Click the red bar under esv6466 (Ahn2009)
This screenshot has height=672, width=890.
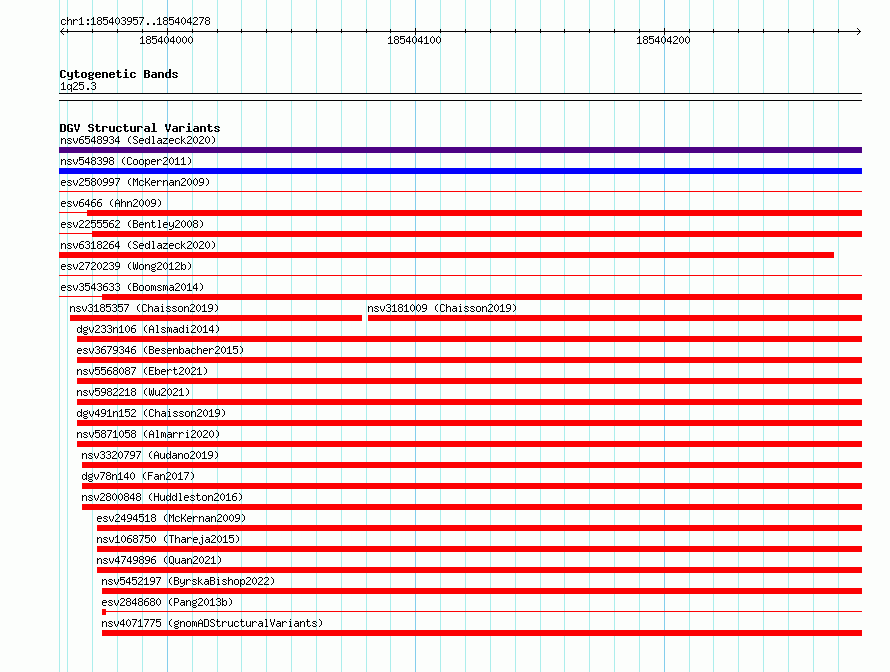(x=475, y=213)
